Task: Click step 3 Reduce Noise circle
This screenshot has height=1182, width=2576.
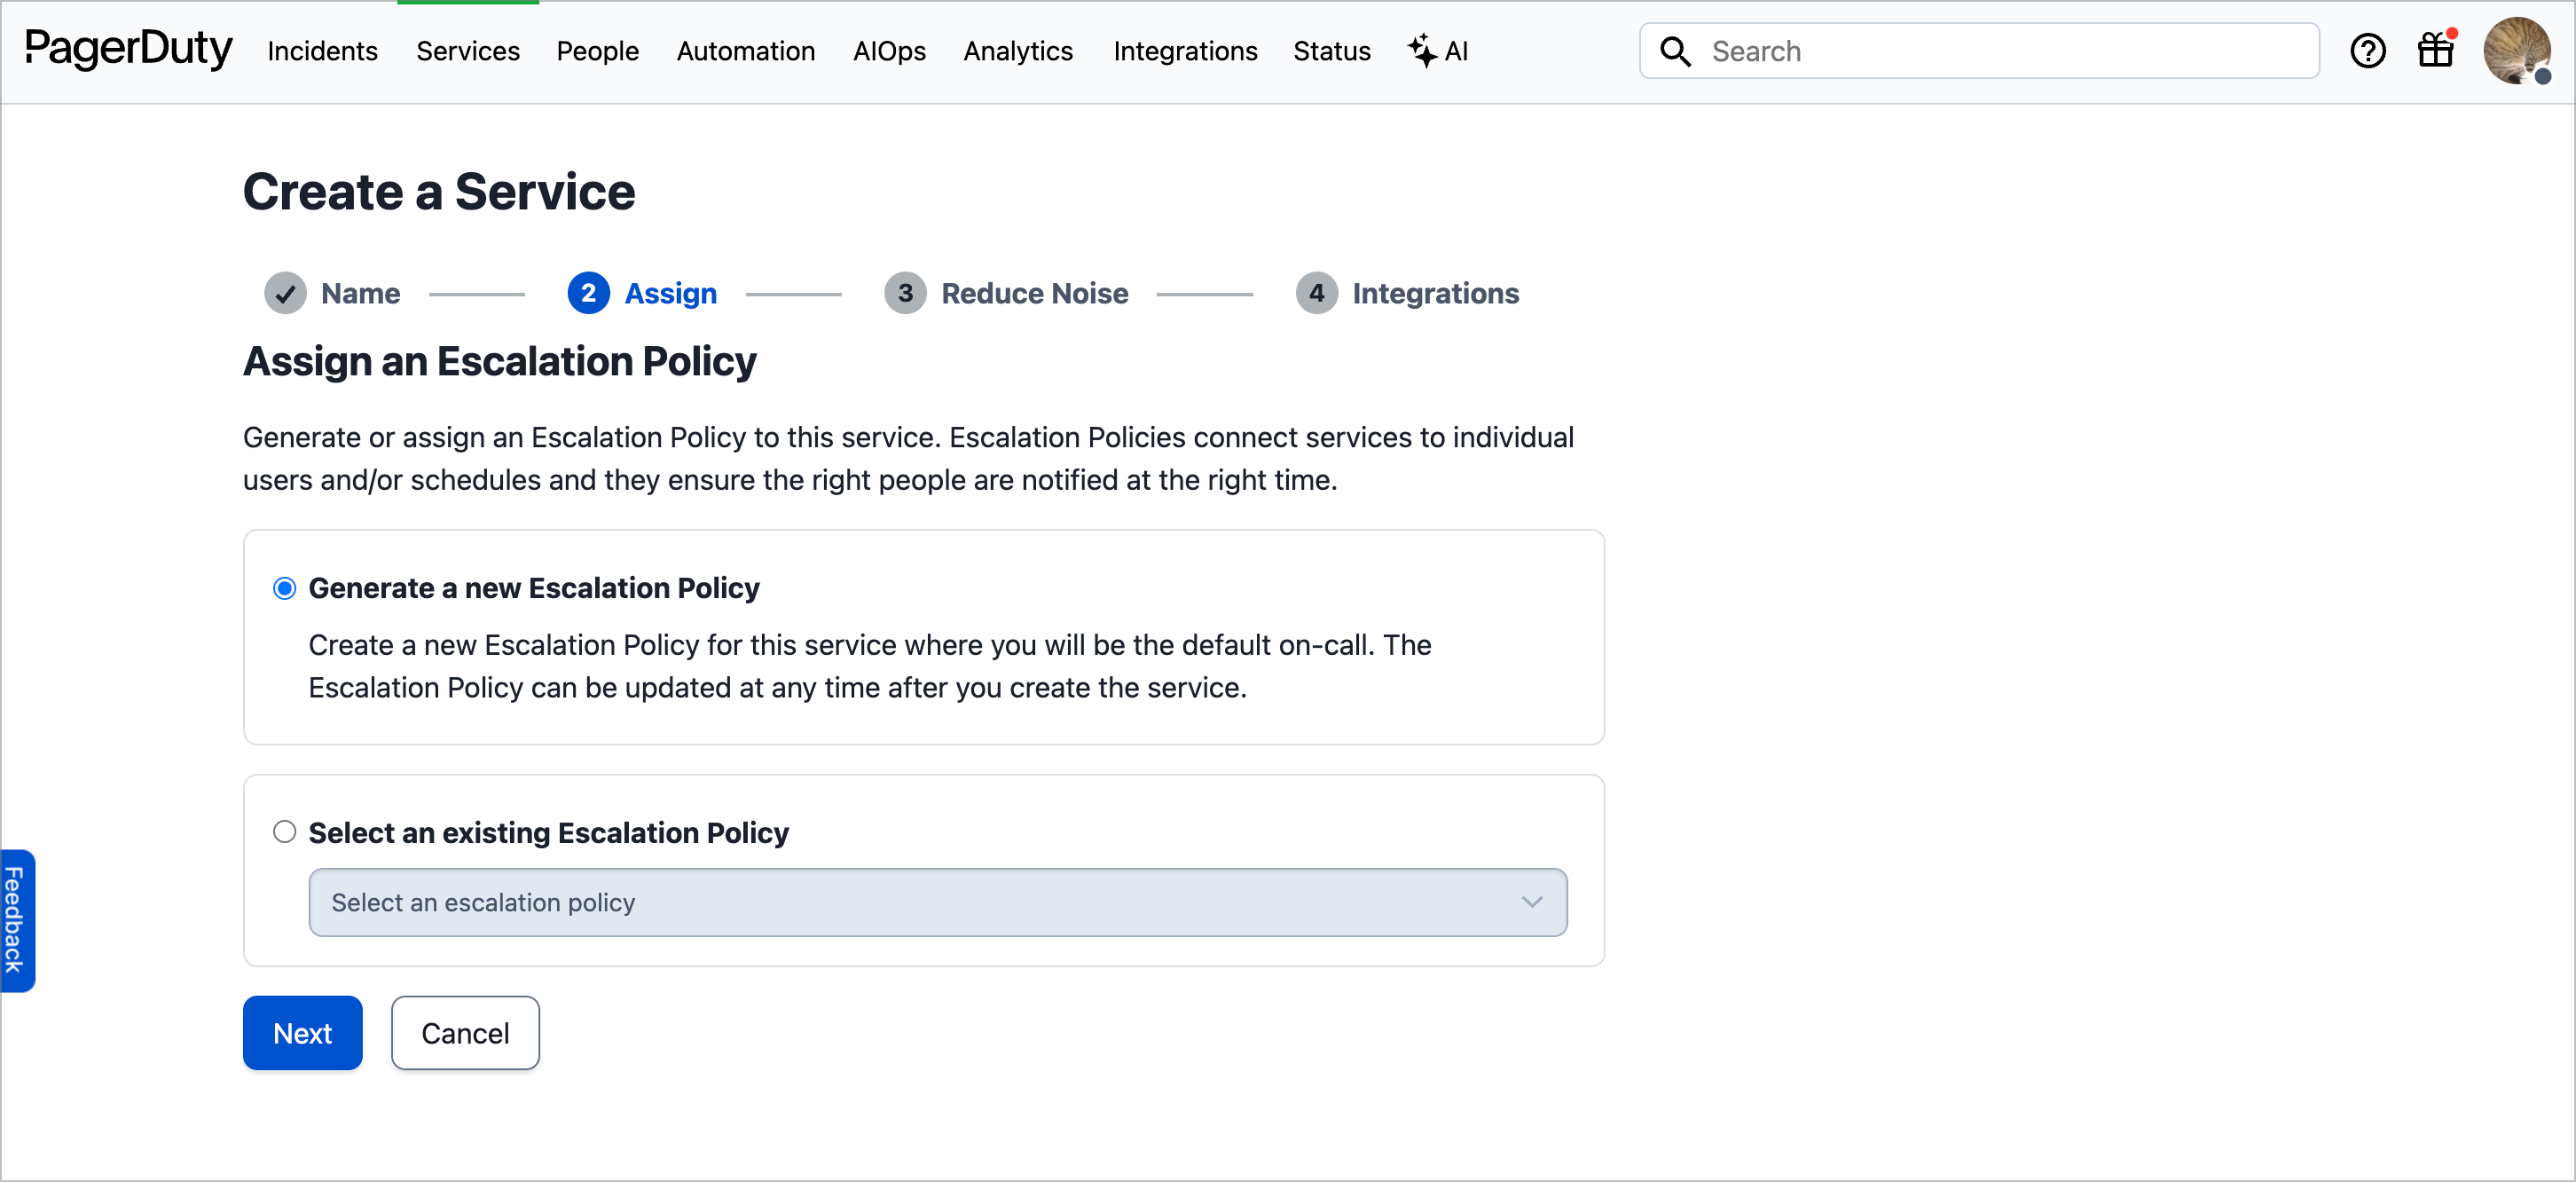Action: point(904,294)
